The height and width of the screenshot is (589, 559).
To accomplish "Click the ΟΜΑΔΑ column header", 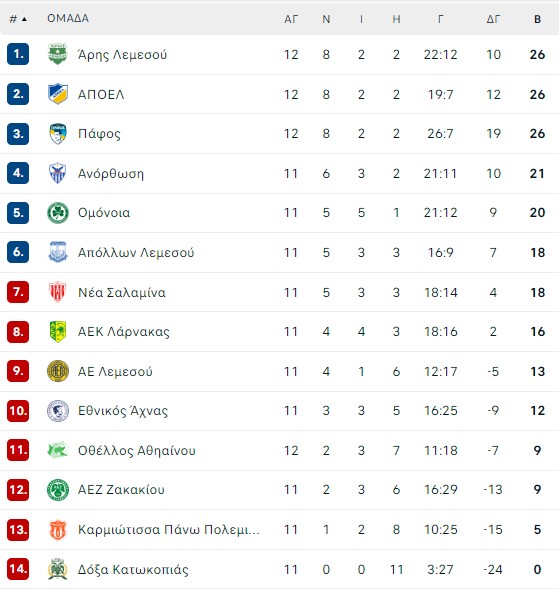I will pos(68,18).
